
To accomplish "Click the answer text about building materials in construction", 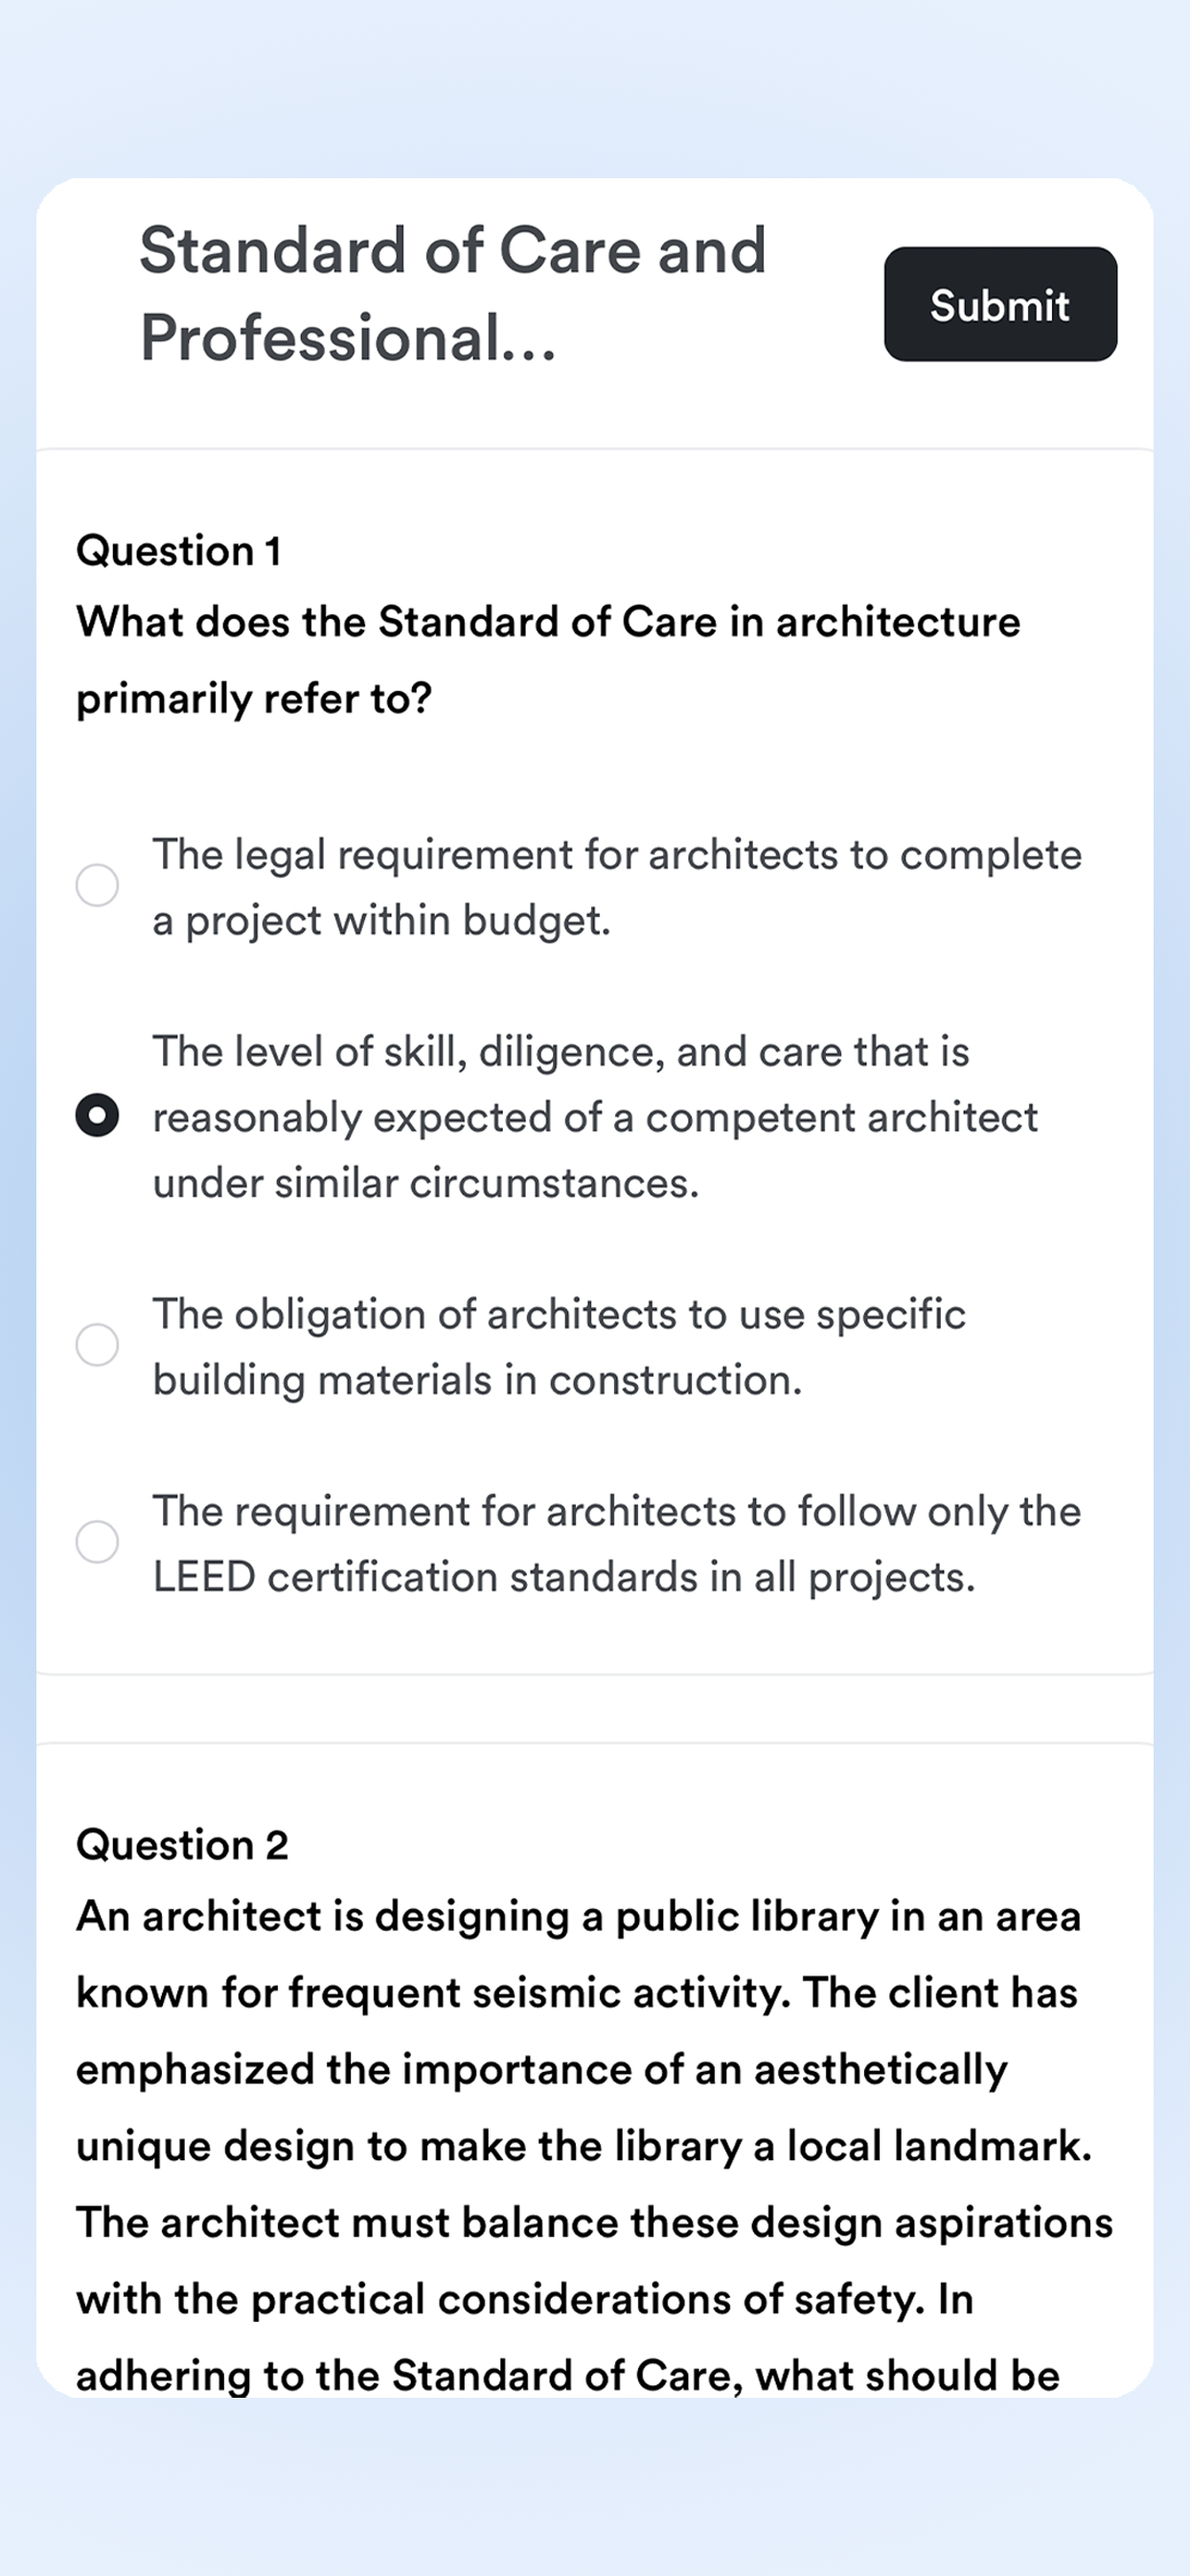I will (559, 1346).
